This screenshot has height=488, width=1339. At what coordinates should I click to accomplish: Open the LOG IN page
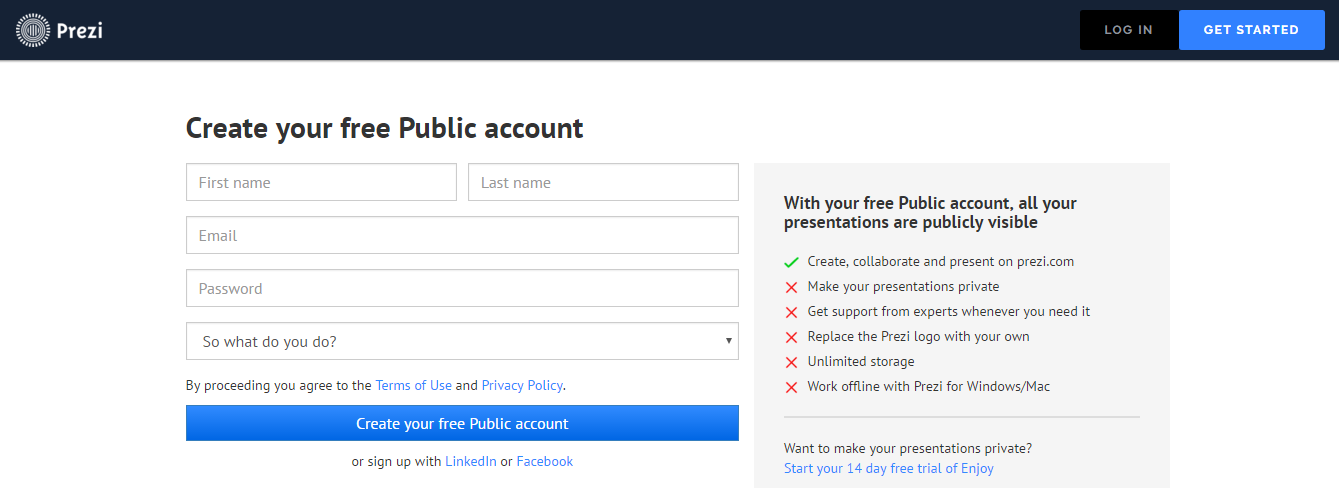click(x=1129, y=30)
